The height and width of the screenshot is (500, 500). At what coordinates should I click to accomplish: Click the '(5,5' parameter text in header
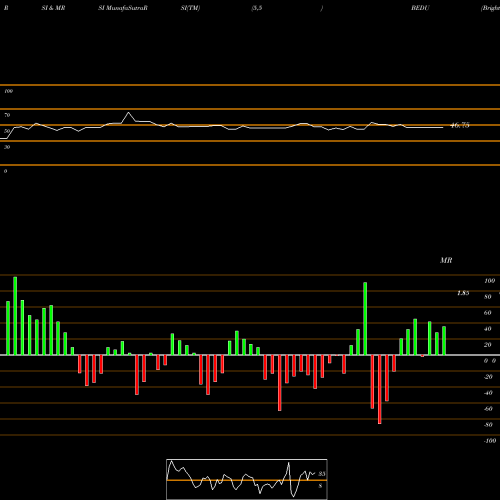(257, 8)
